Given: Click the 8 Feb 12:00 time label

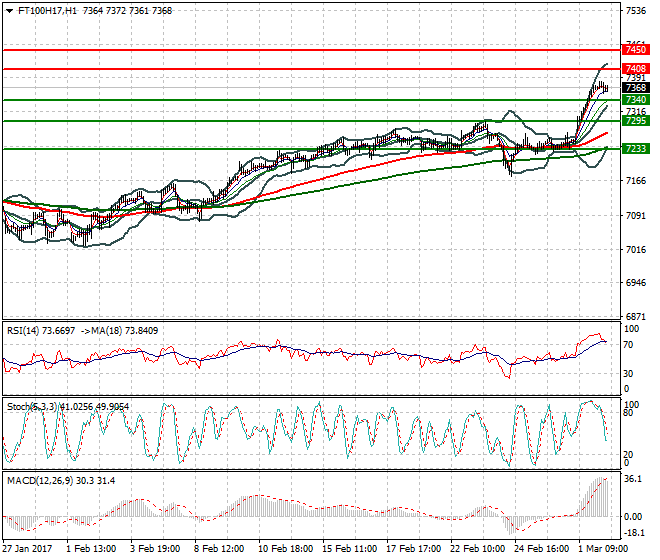Looking at the screenshot, I should click(219, 549).
